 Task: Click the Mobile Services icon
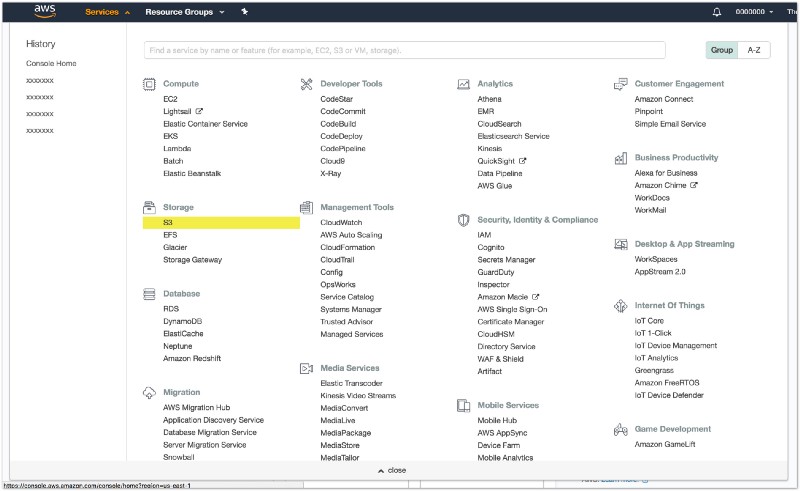tap(463, 406)
